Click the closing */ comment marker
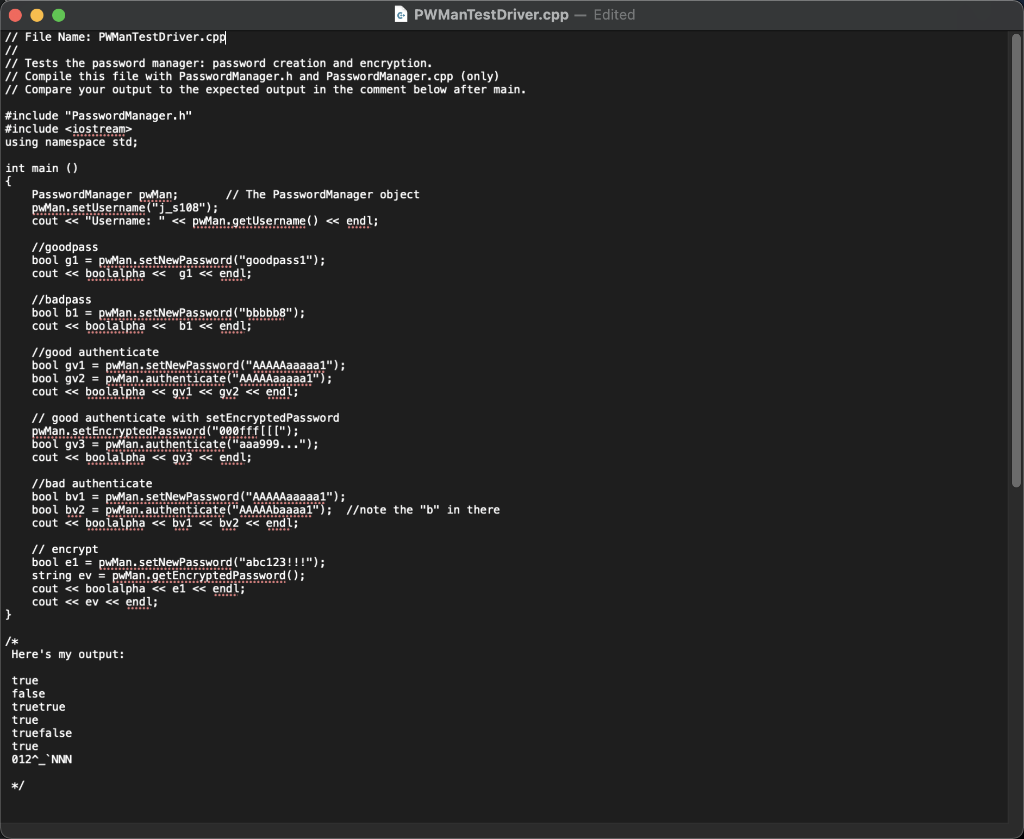This screenshot has width=1024, height=839. coord(18,785)
